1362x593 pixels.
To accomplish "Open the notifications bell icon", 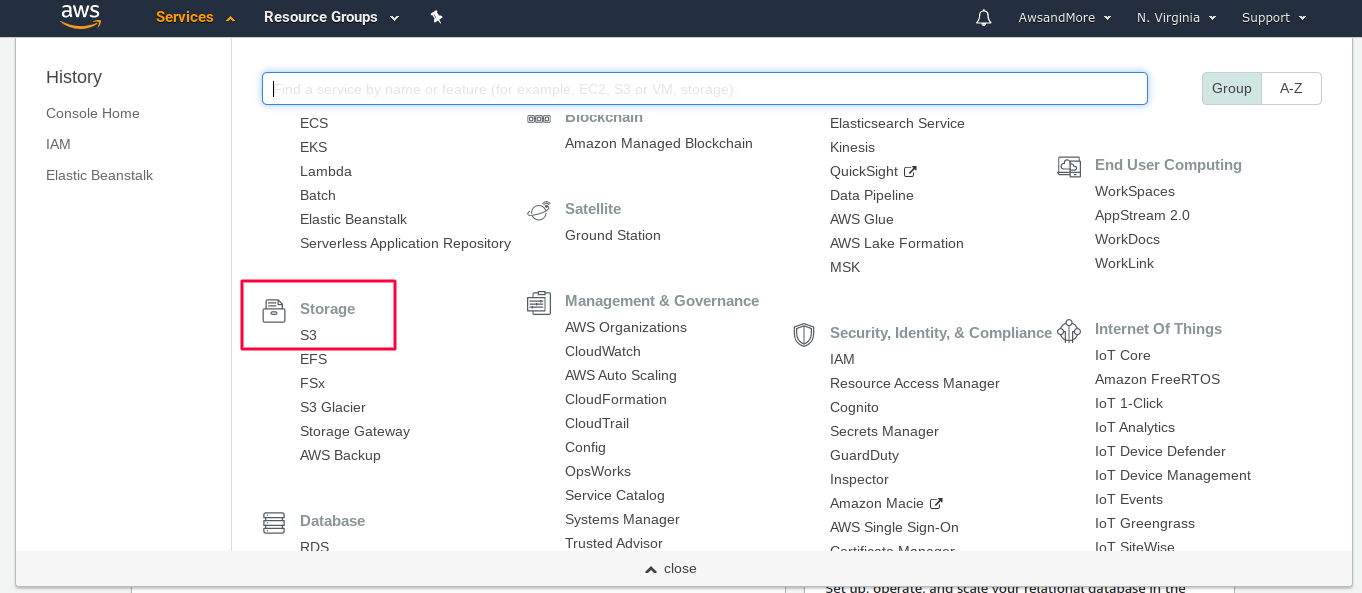I will tap(984, 18).
